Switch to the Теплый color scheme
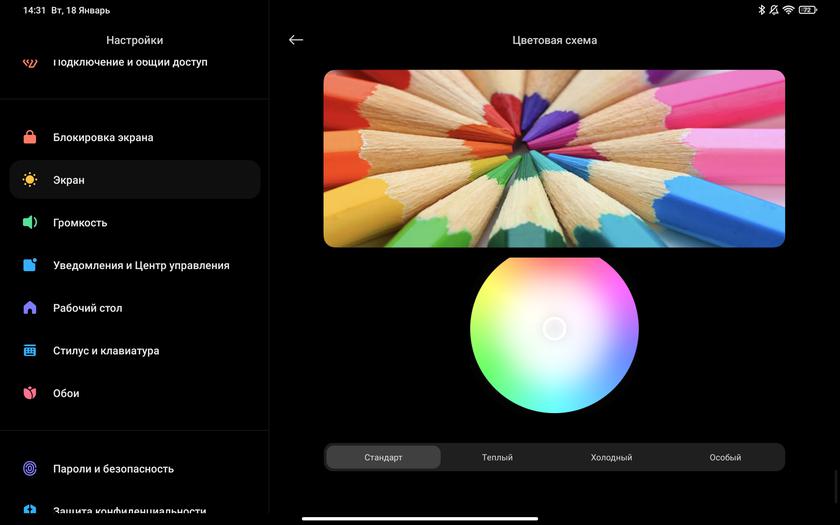This screenshot has height=525, width=840. 497,457
